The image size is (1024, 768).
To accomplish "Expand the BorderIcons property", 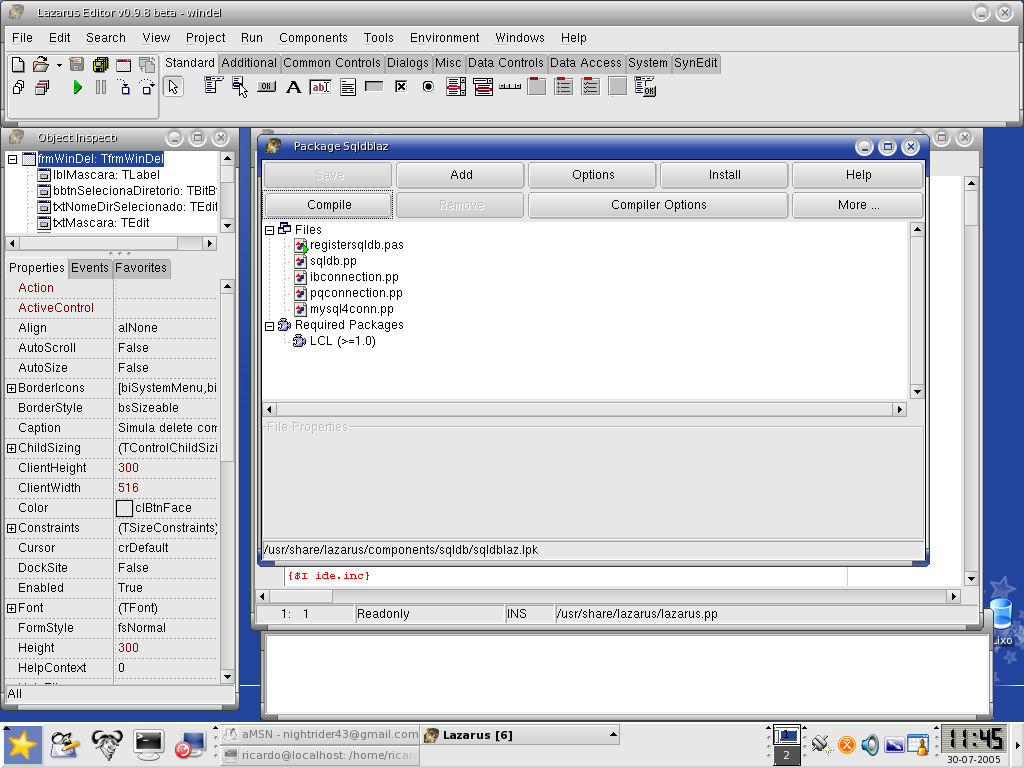I will point(11,388).
